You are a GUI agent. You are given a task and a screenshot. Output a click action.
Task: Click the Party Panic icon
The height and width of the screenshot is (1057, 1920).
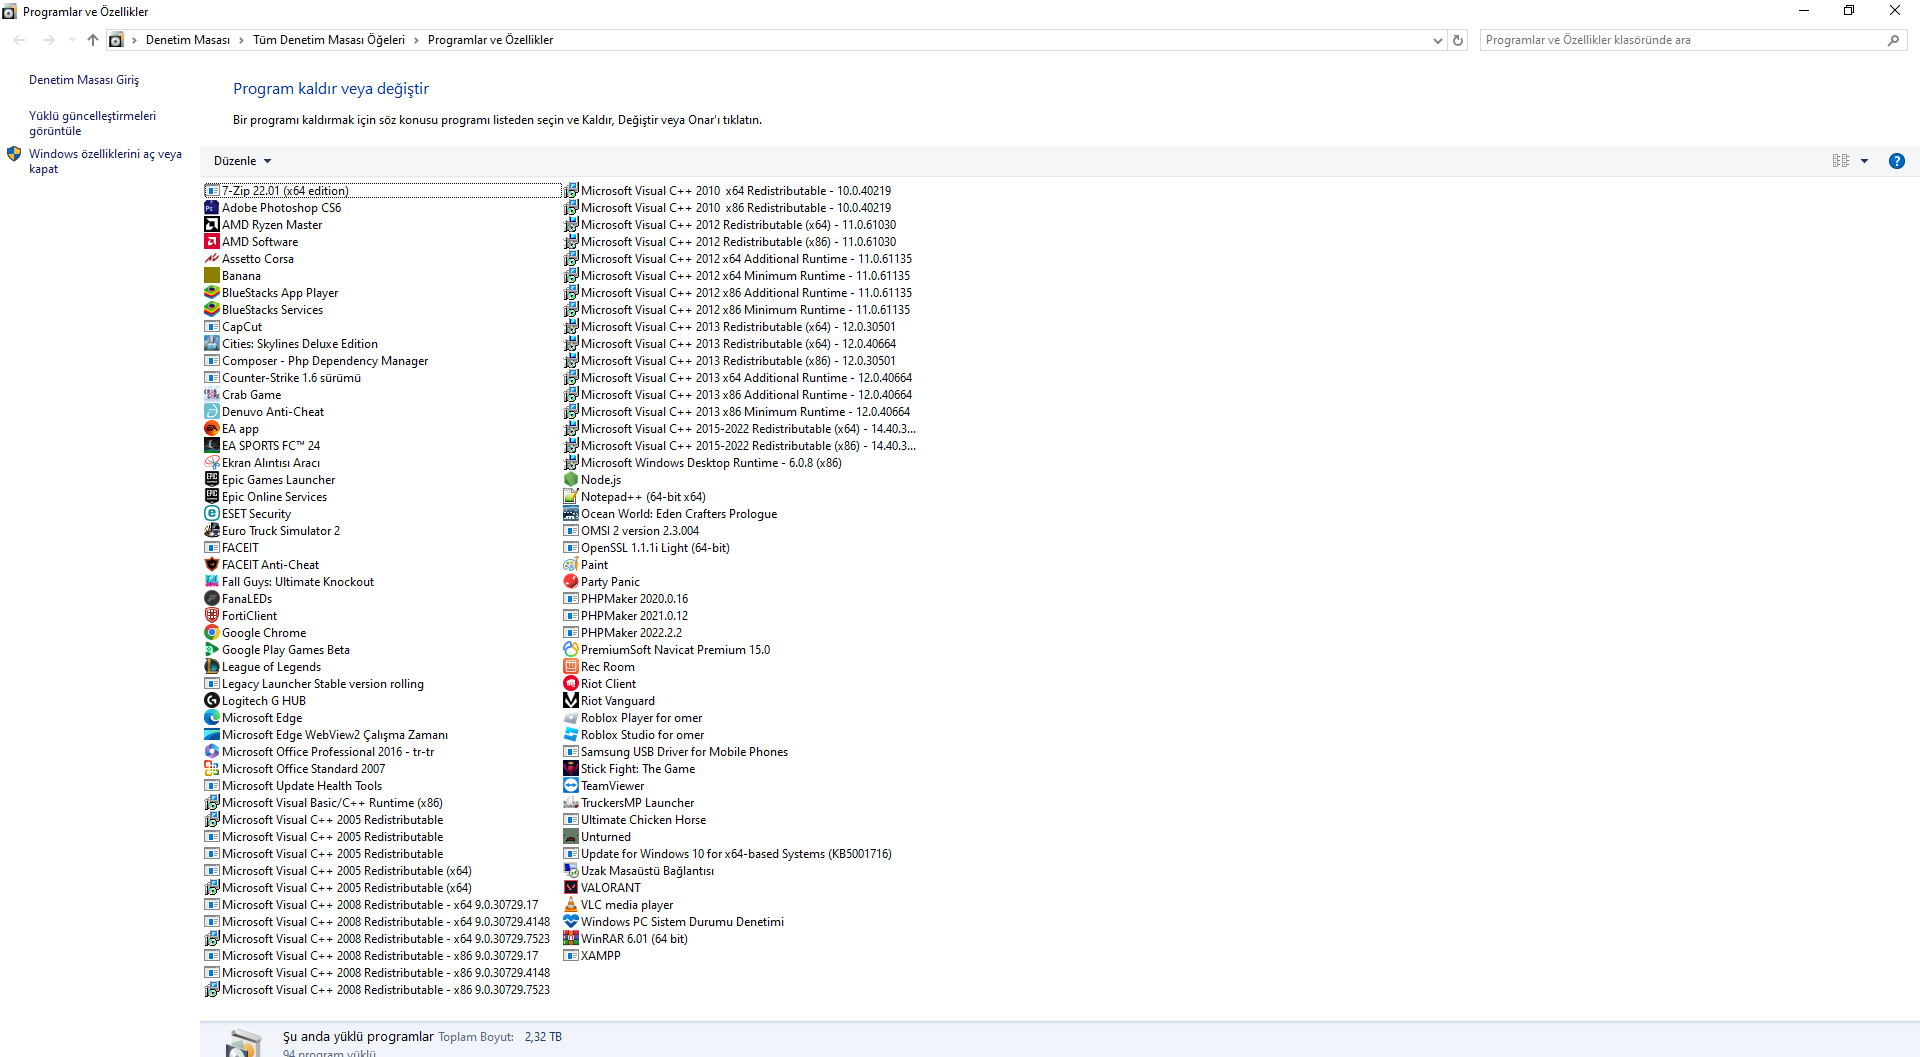tap(571, 582)
